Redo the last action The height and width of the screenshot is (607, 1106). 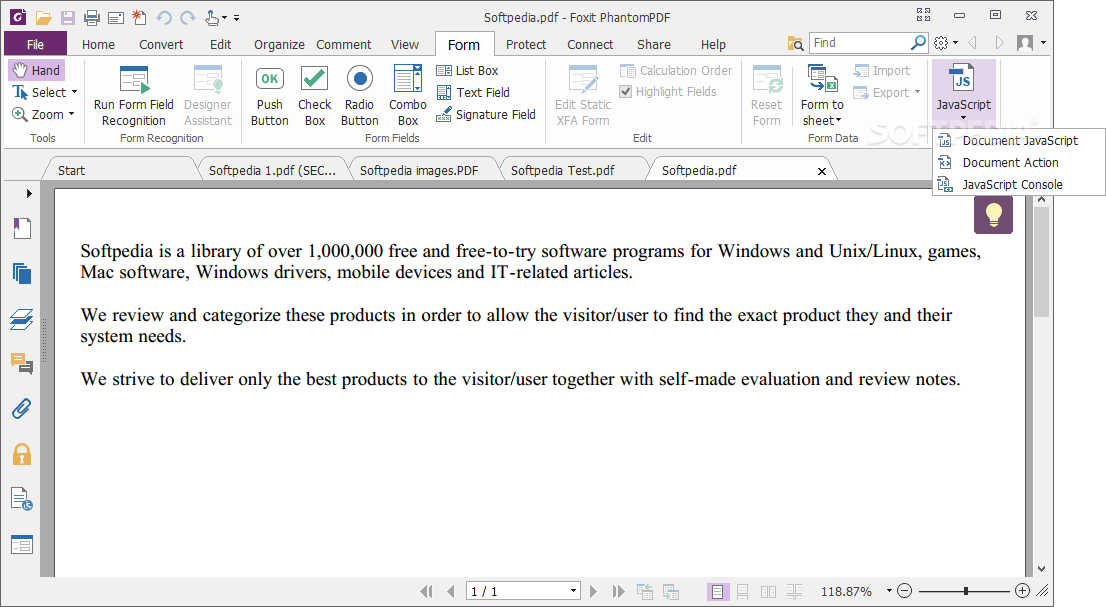pos(188,17)
